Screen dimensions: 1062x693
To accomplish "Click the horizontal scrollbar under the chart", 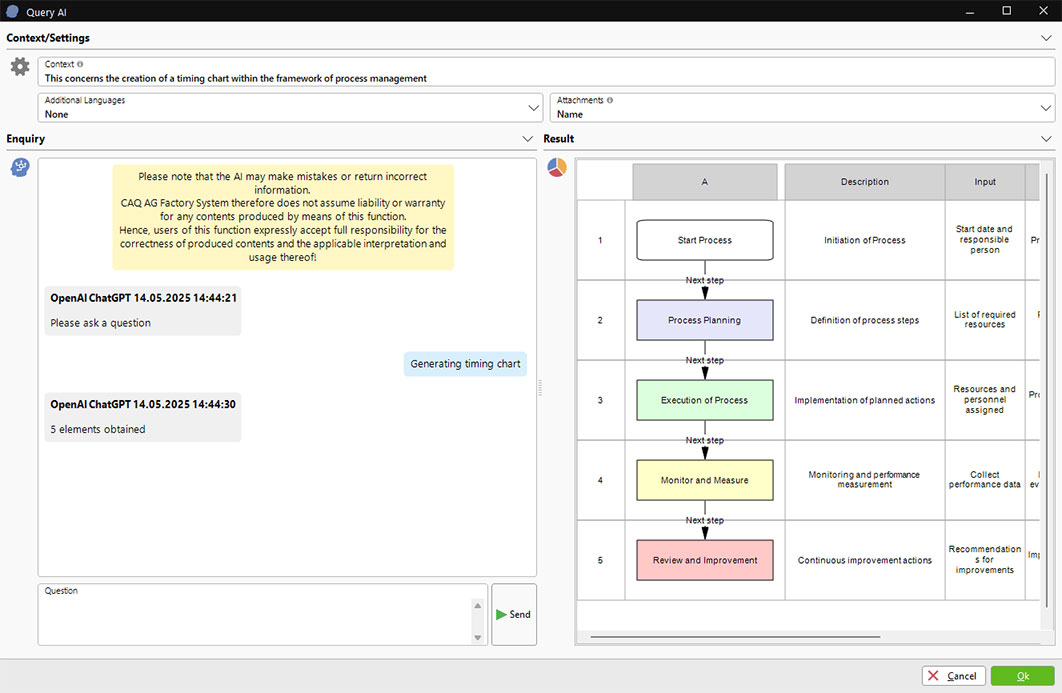I will pos(735,636).
